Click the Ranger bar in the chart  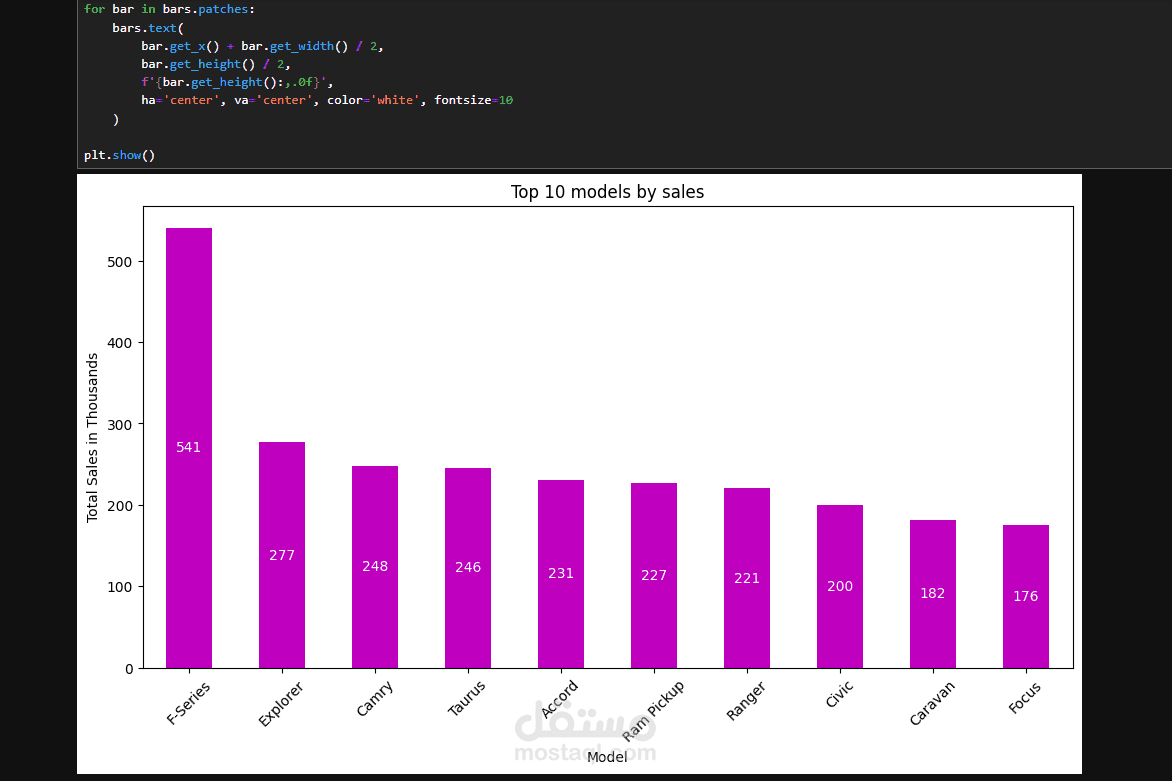point(747,578)
